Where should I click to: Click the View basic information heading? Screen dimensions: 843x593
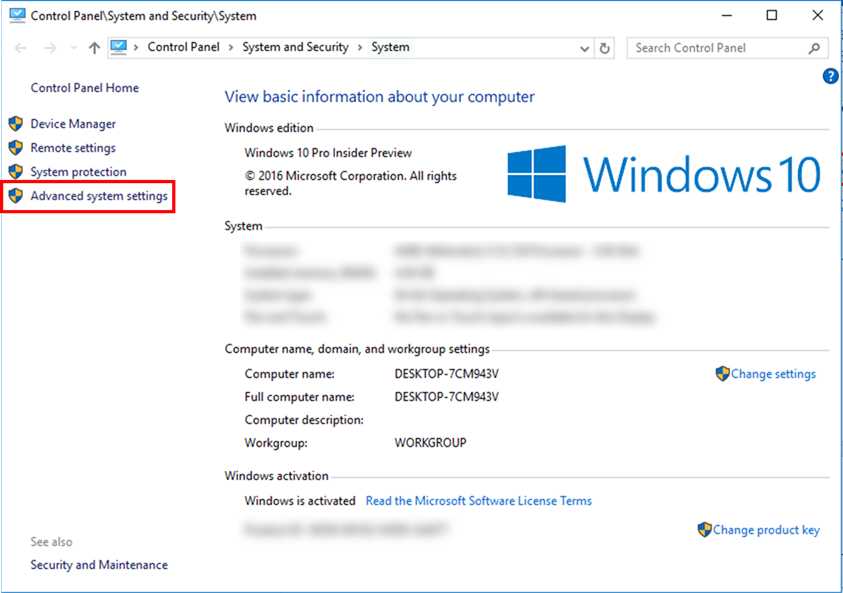coord(380,97)
